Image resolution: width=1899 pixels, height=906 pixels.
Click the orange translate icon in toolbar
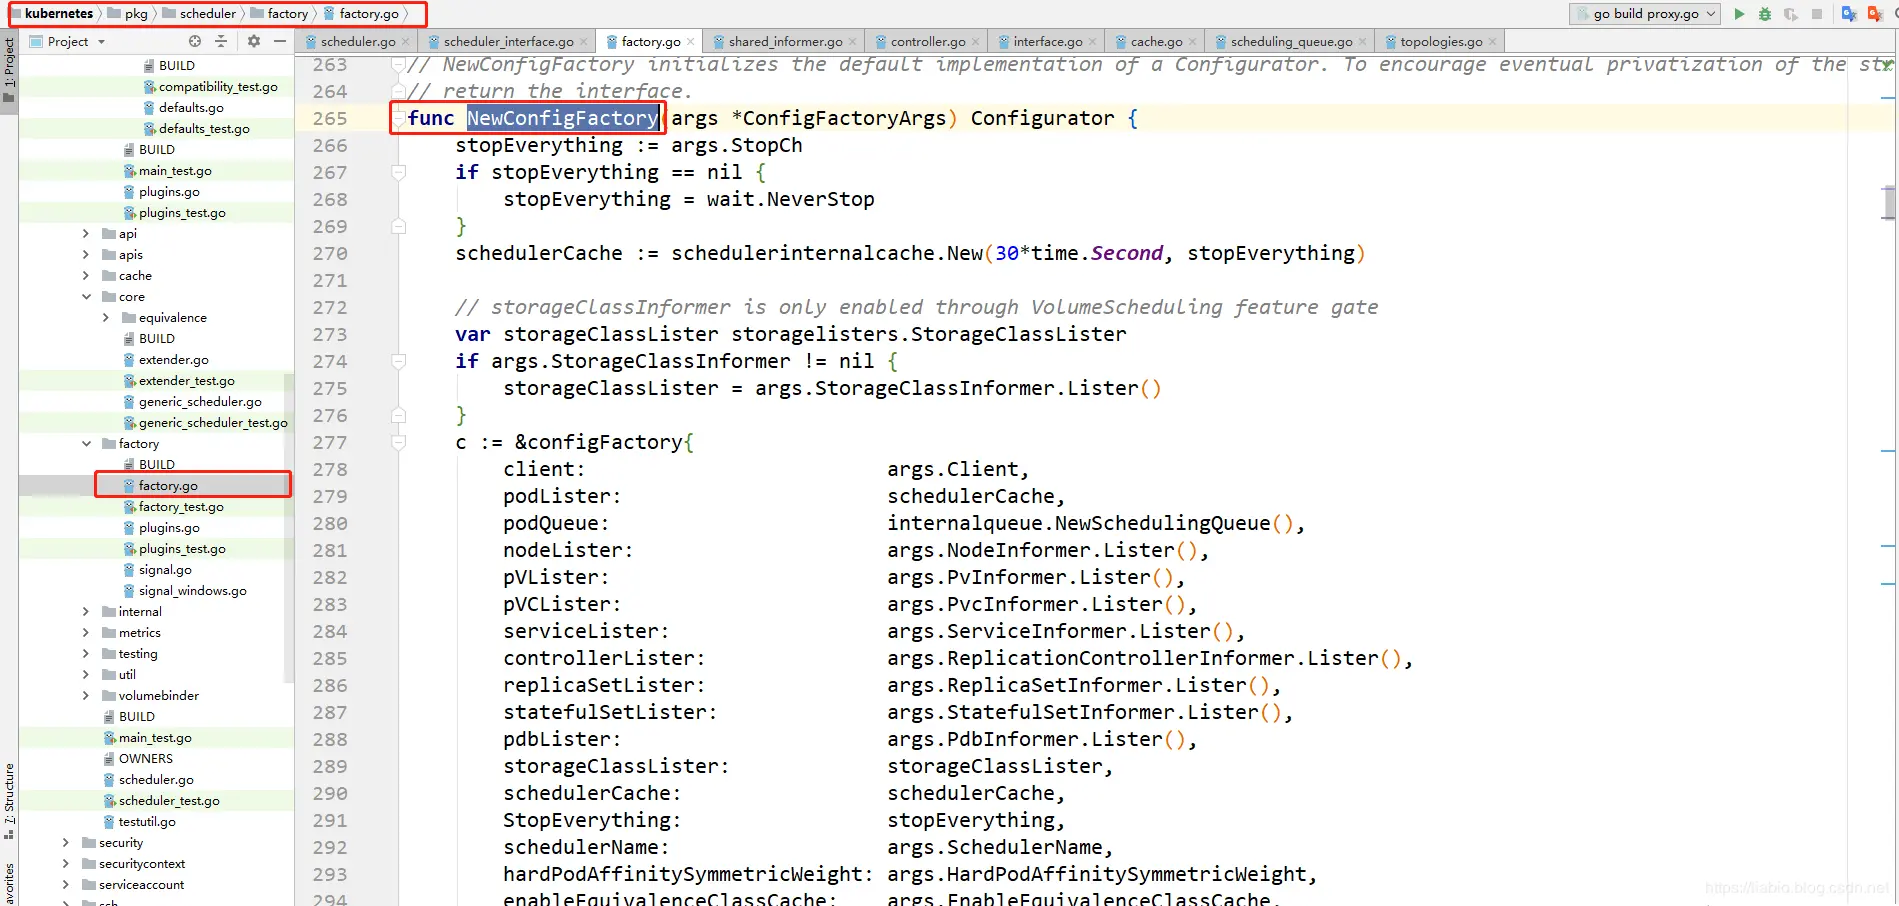click(1875, 14)
